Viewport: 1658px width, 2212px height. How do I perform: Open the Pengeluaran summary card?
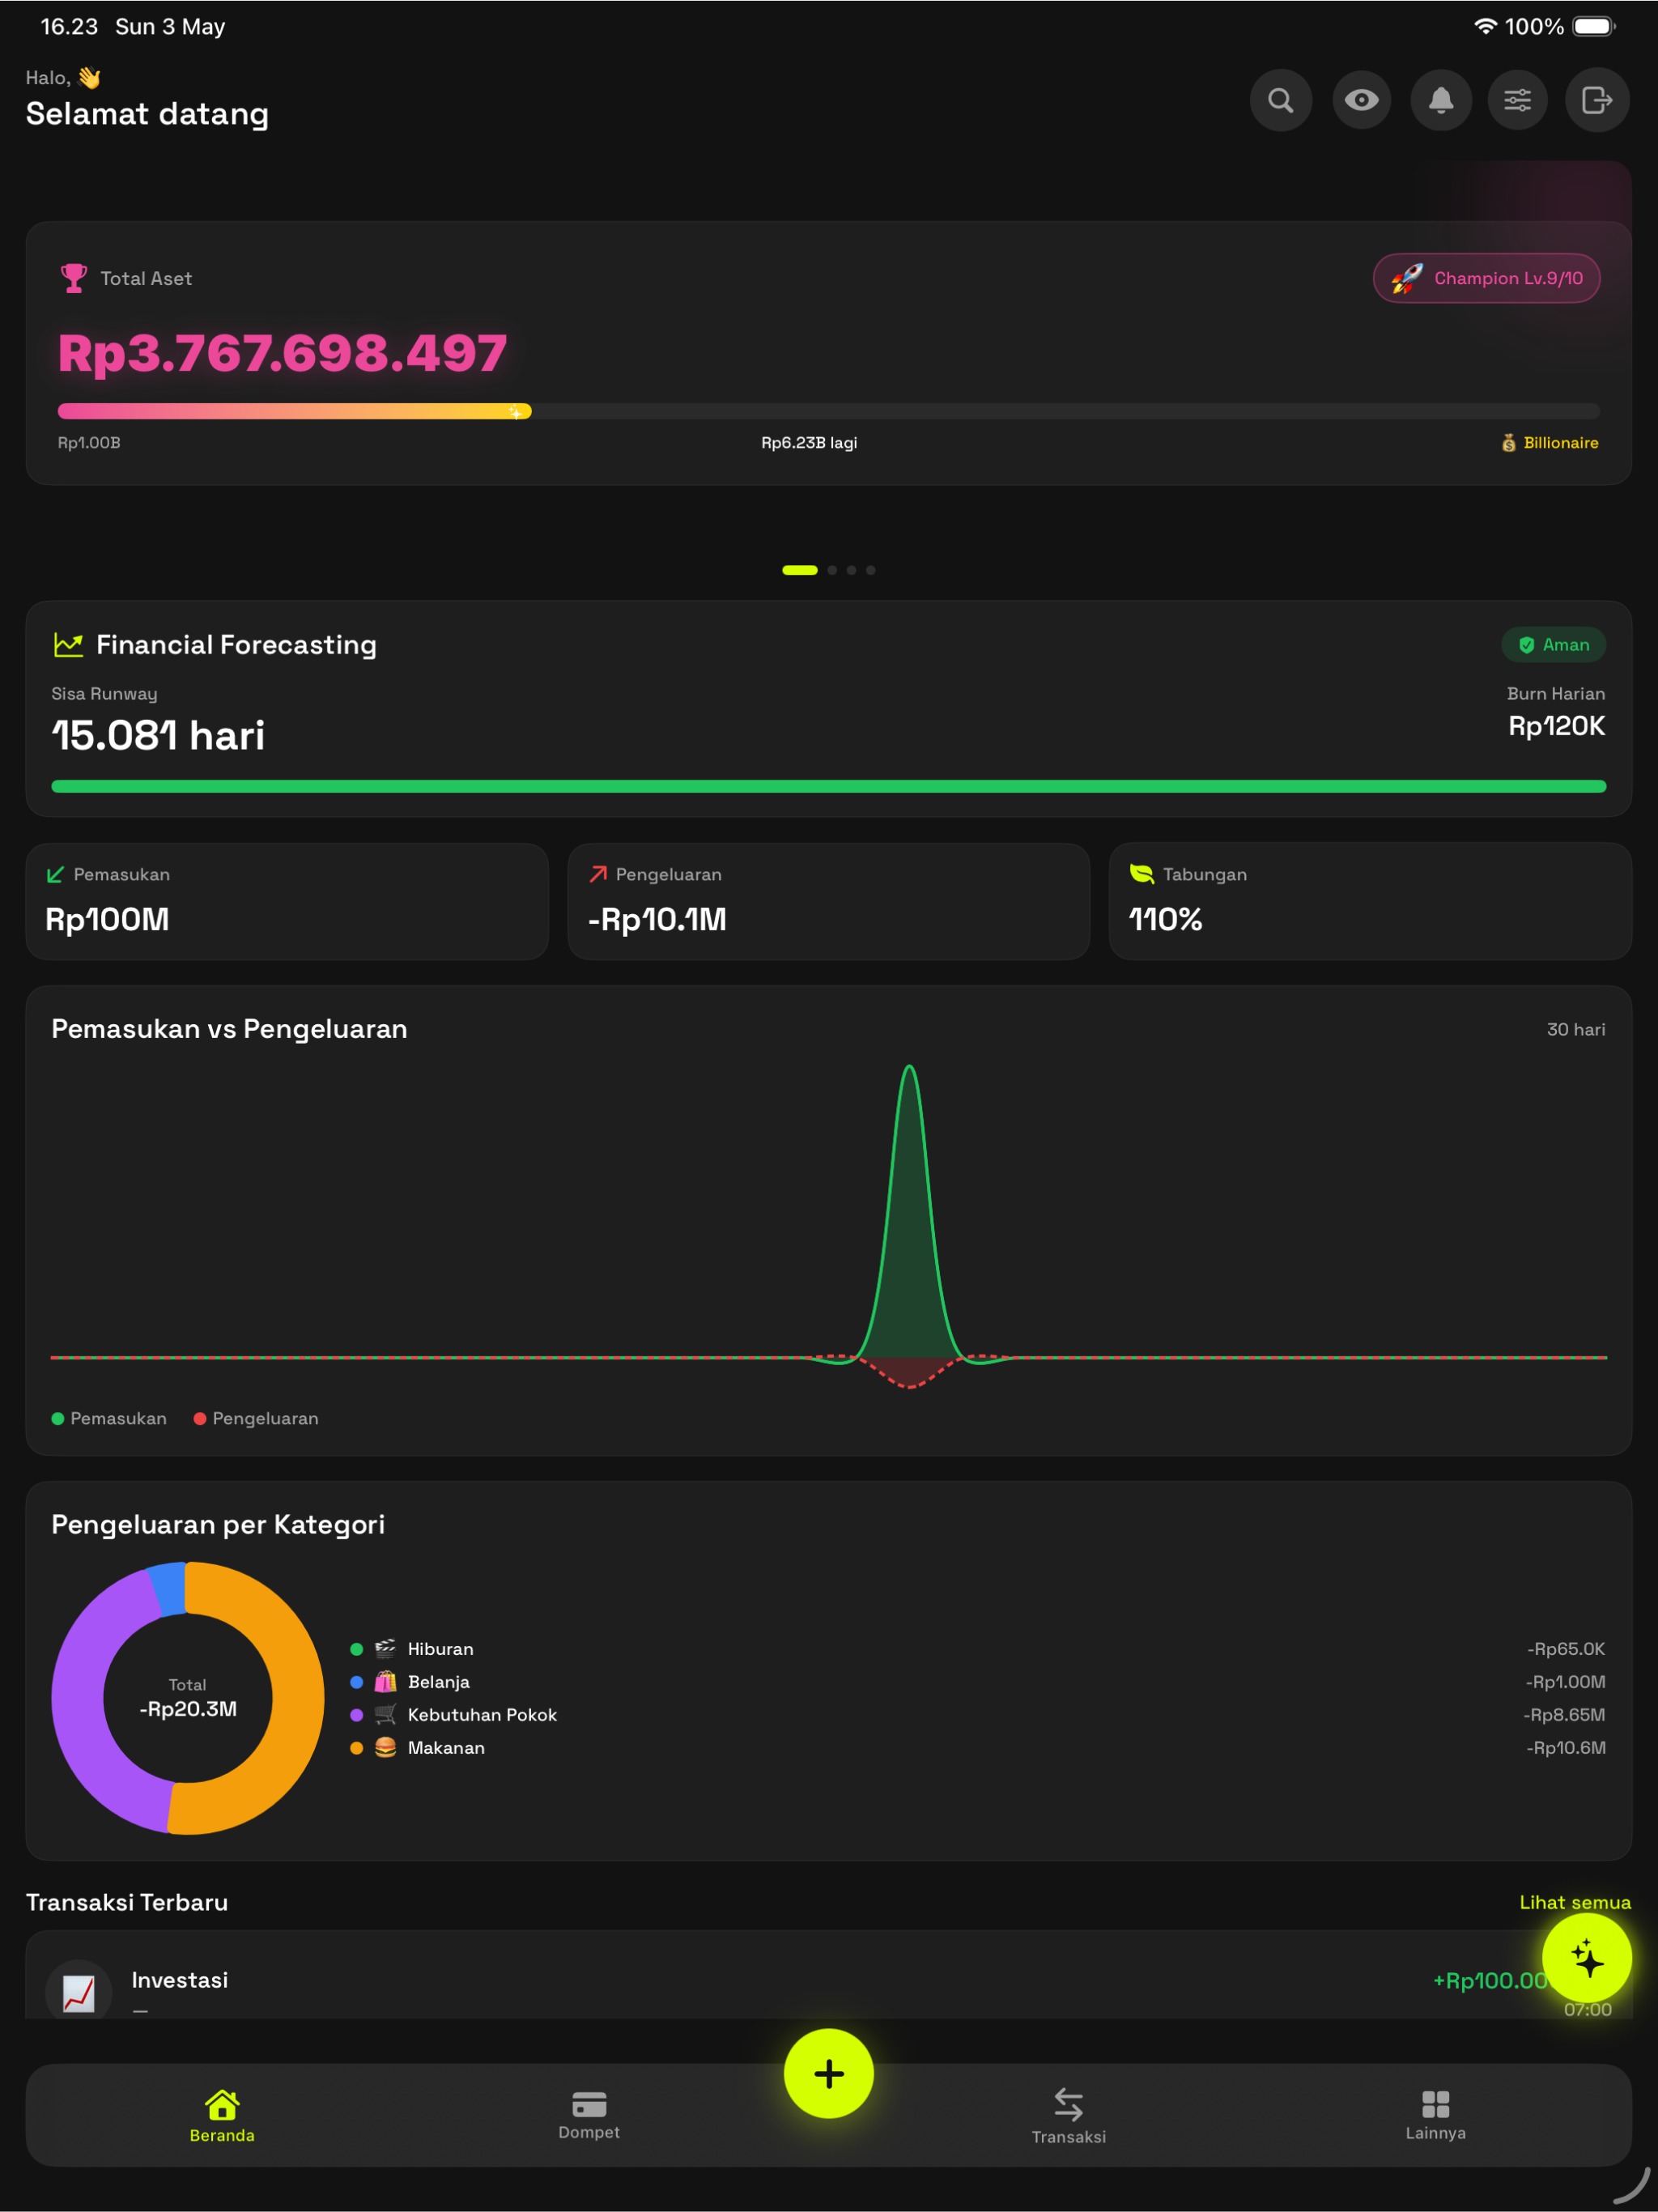(828, 901)
